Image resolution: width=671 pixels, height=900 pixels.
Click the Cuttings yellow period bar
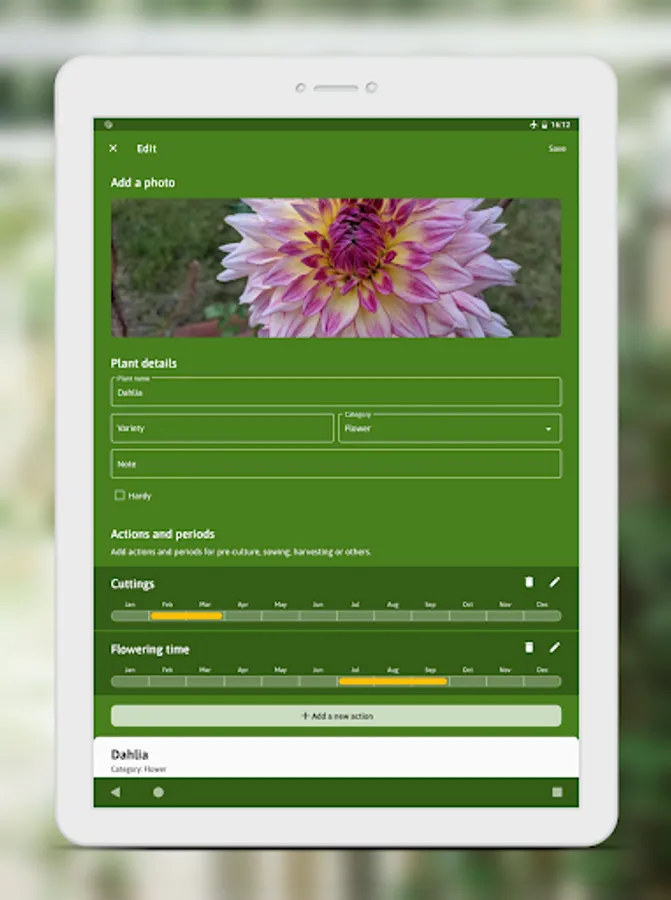186,616
